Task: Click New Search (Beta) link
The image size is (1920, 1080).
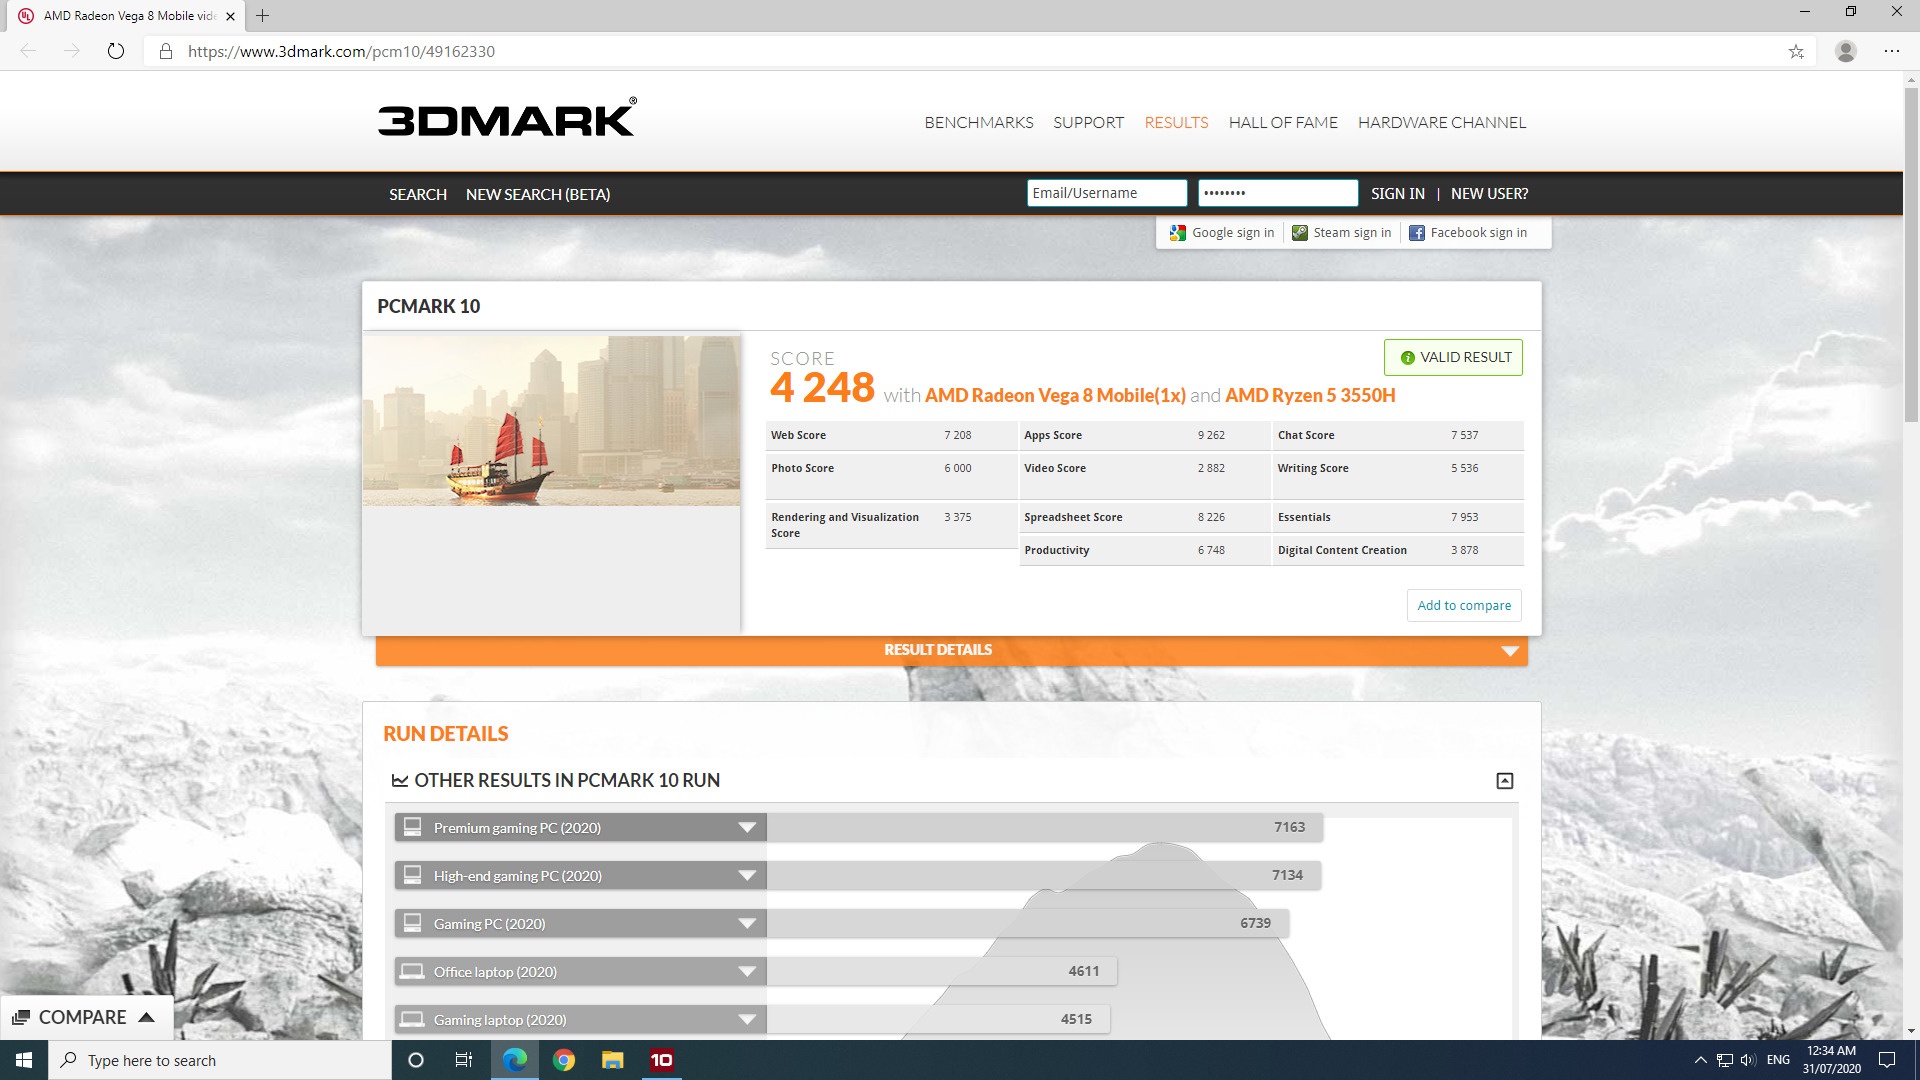Action: pyautogui.click(x=538, y=194)
